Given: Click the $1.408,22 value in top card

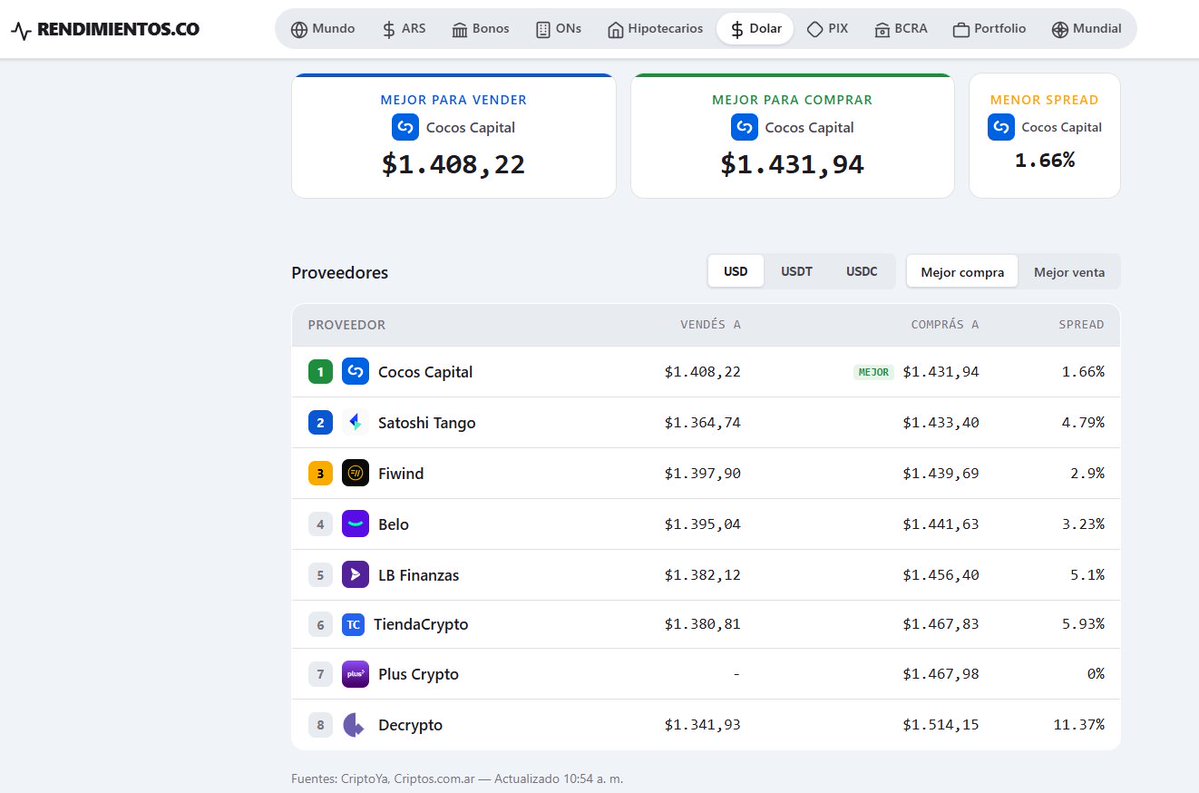Looking at the screenshot, I should (453, 164).
